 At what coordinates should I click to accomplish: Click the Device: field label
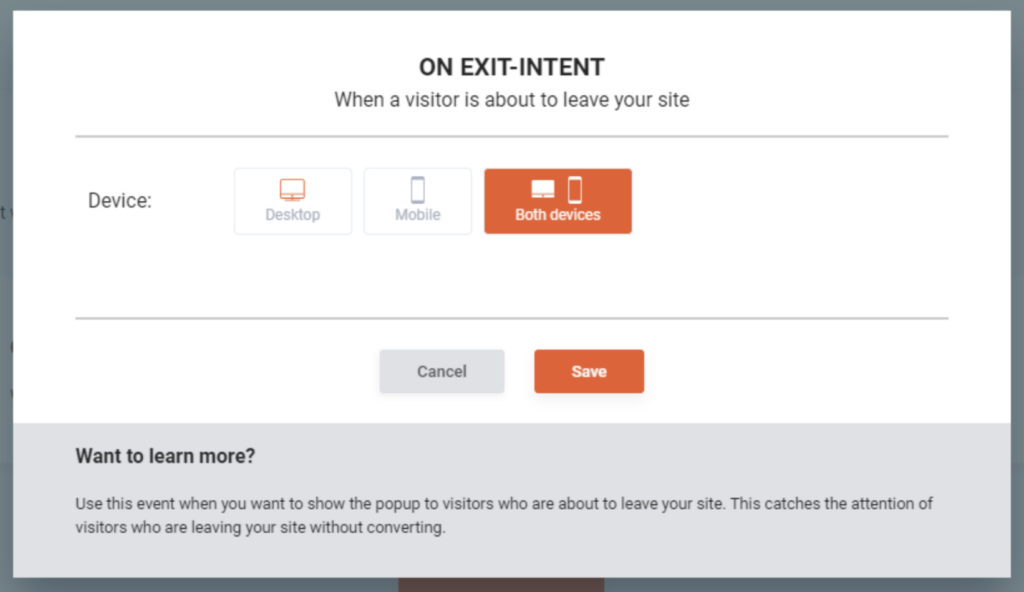tap(120, 201)
